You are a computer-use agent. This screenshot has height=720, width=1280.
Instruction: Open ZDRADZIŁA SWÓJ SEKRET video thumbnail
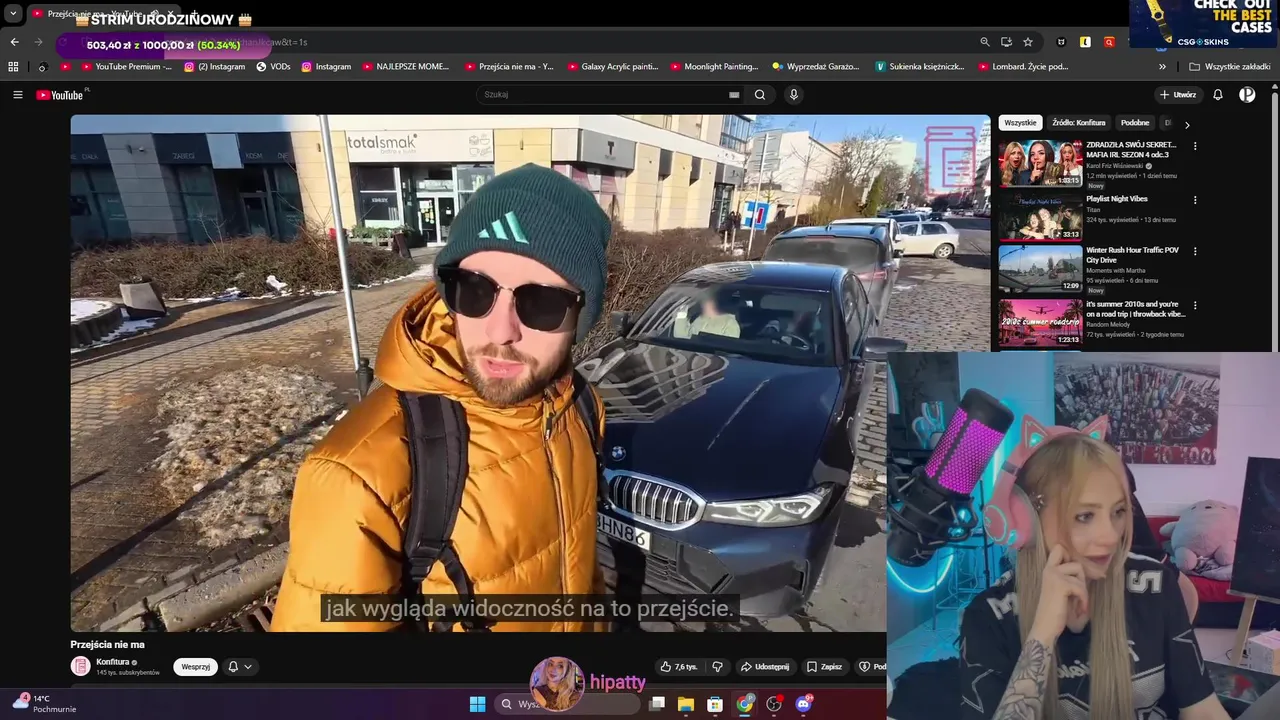1040,163
